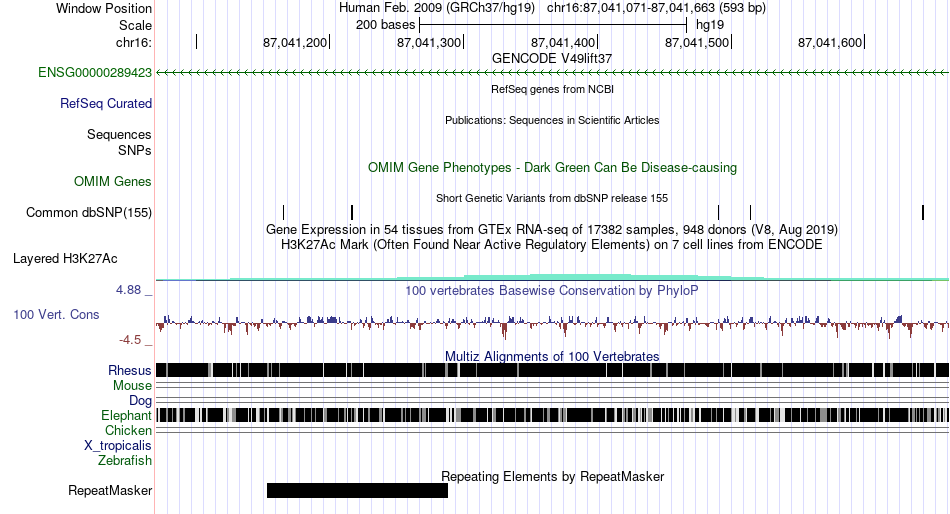
Task: Click the -4.5 PhyloP lower scale value
Action: (x=130, y=340)
